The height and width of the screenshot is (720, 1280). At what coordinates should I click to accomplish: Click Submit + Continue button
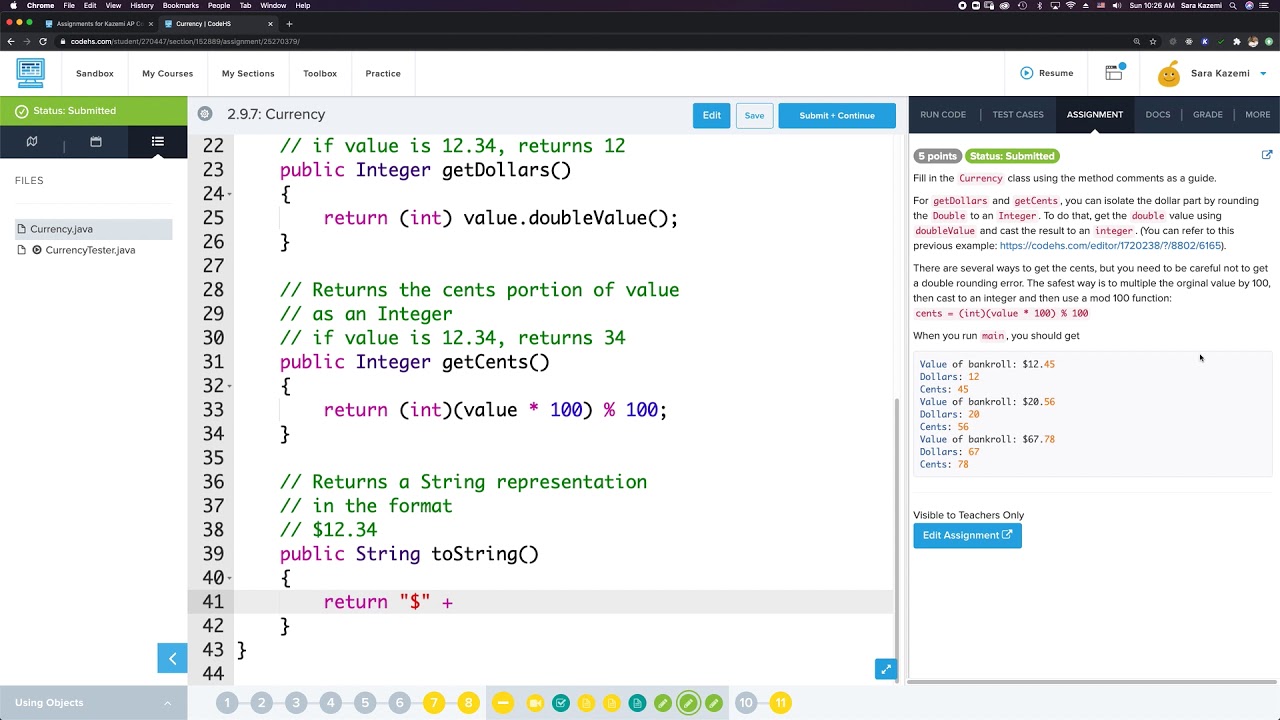(x=837, y=115)
